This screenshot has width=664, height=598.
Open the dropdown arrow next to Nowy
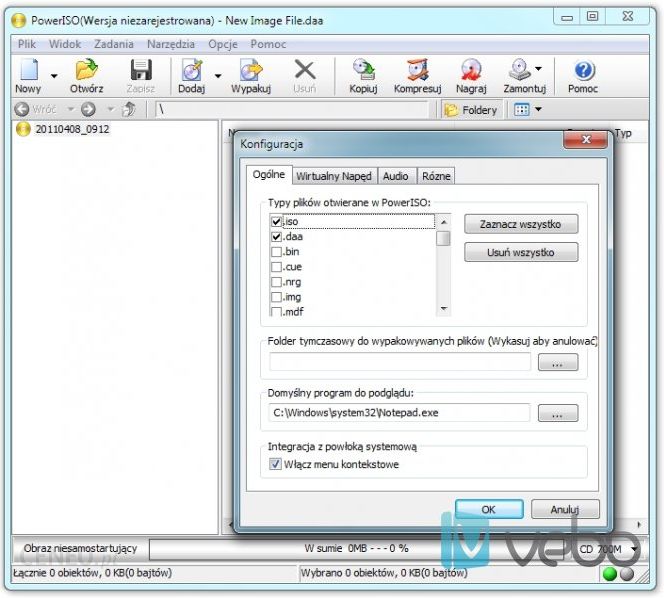pos(54,76)
